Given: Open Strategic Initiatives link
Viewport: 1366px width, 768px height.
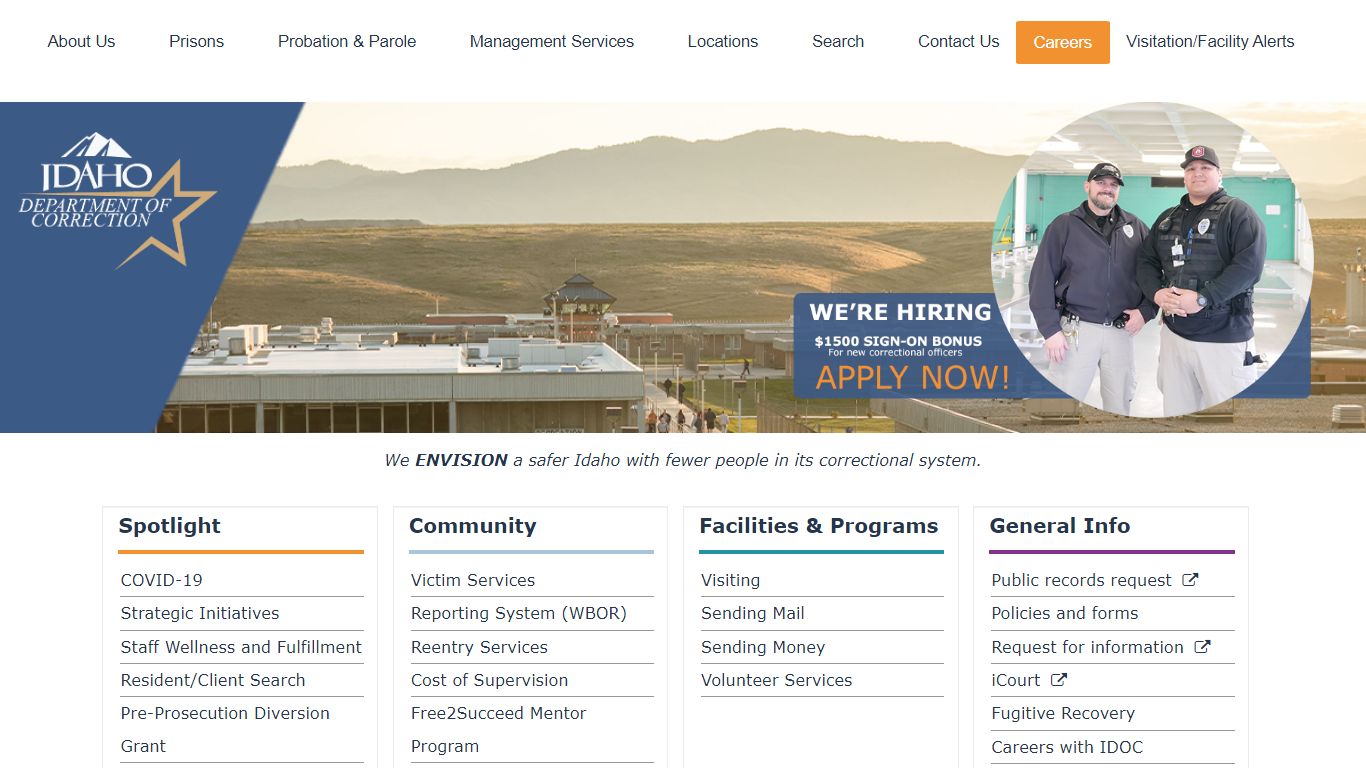Looking at the screenshot, I should click(200, 613).
